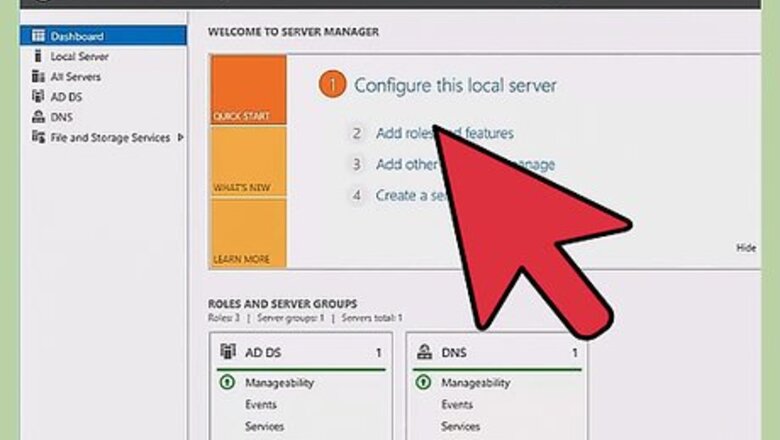Hide the welcome tile
Screen dimensions: 780x440
[x=746, y=248]
